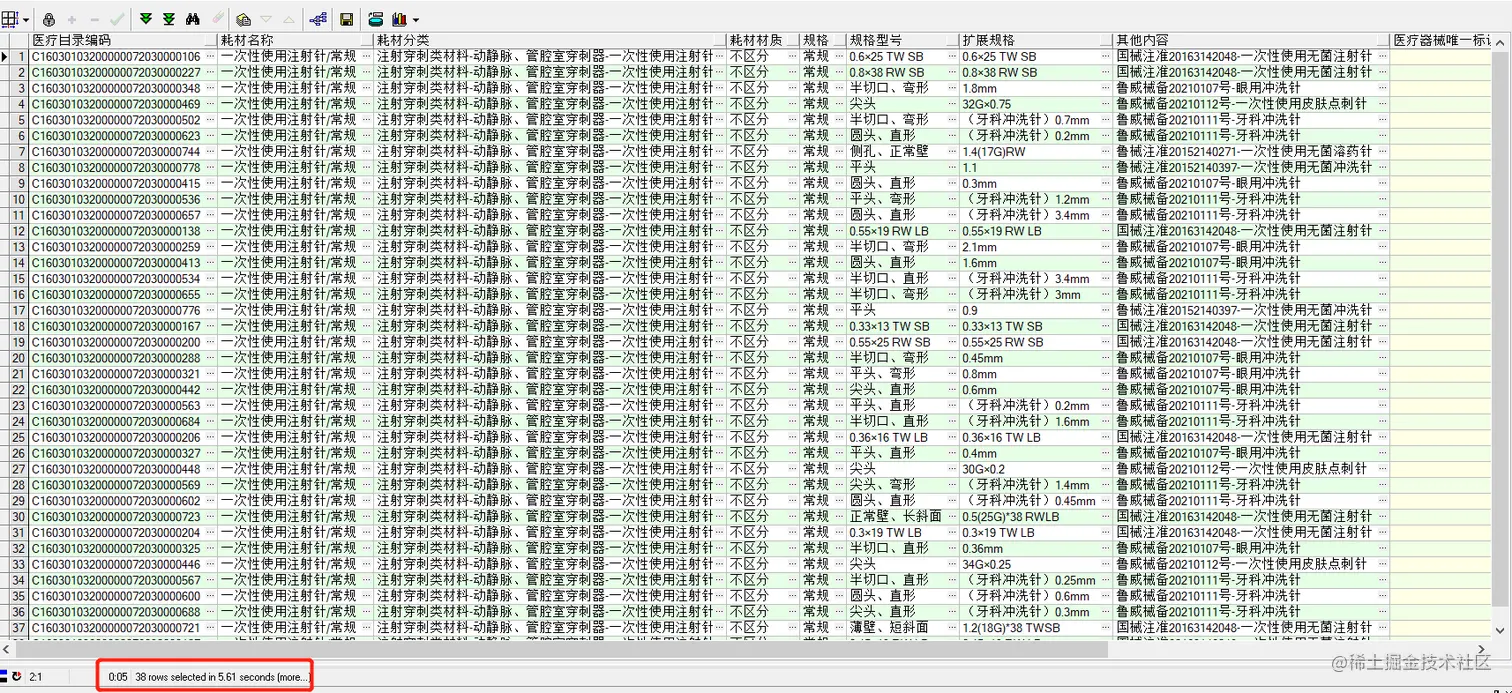The height and width of the screenshot is (693, 1512).
Task: Click the fetch last page icon
Action: (168, 18)
